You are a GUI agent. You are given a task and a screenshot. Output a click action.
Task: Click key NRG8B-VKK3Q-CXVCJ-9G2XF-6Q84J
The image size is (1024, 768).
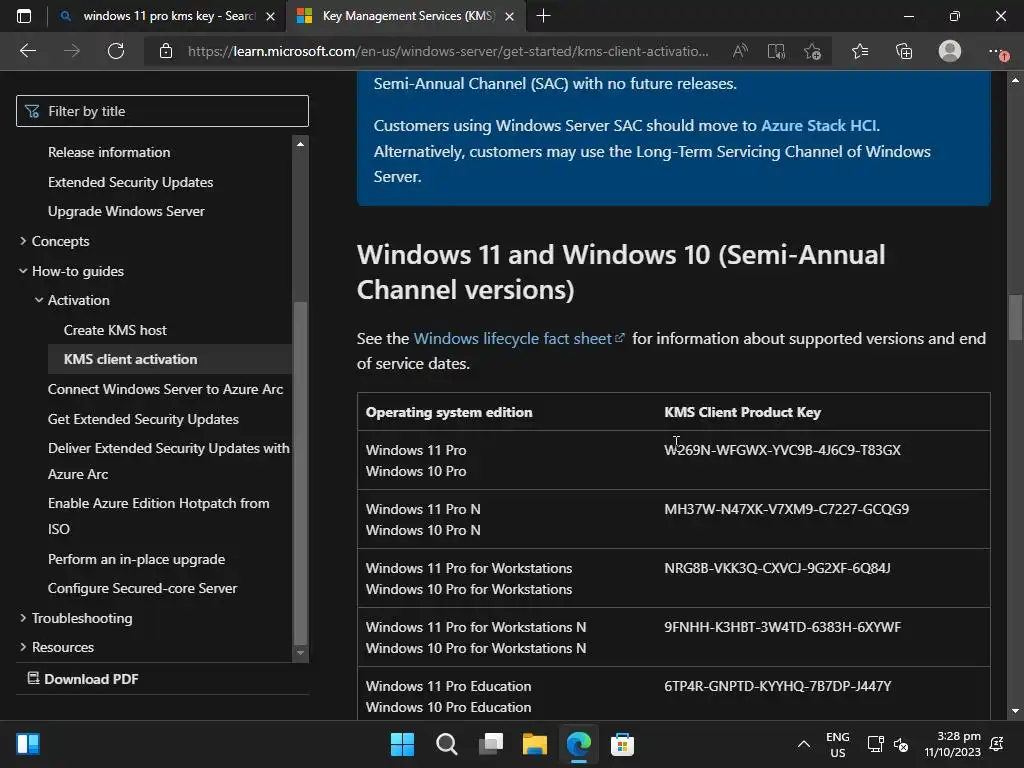tap(777, 568)
